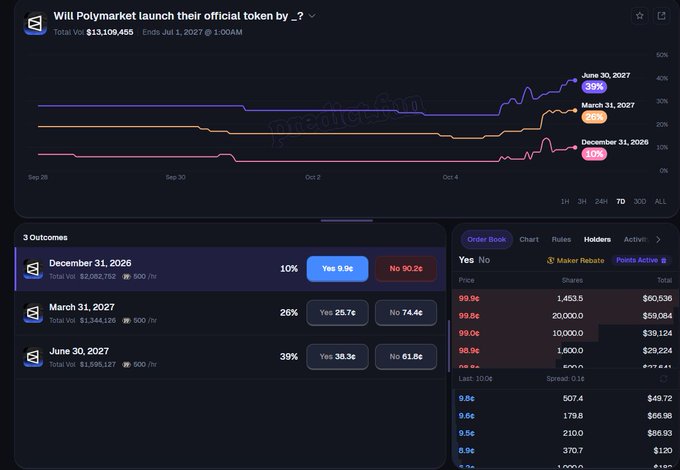Screen dimensions: 680x470
Task: Click the Shares column header
Action: pos(572,281)
